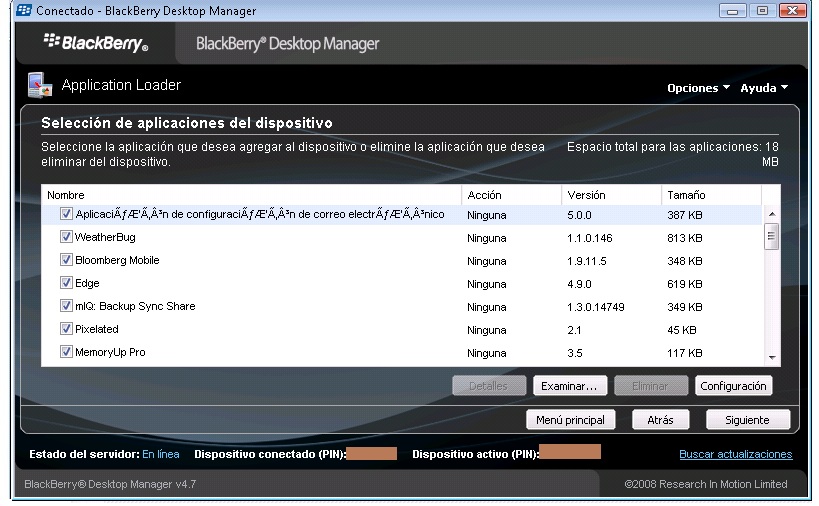819x506 pixels.
Task: Select the Bloomberg Mobile row name
Action: point(117,260)
